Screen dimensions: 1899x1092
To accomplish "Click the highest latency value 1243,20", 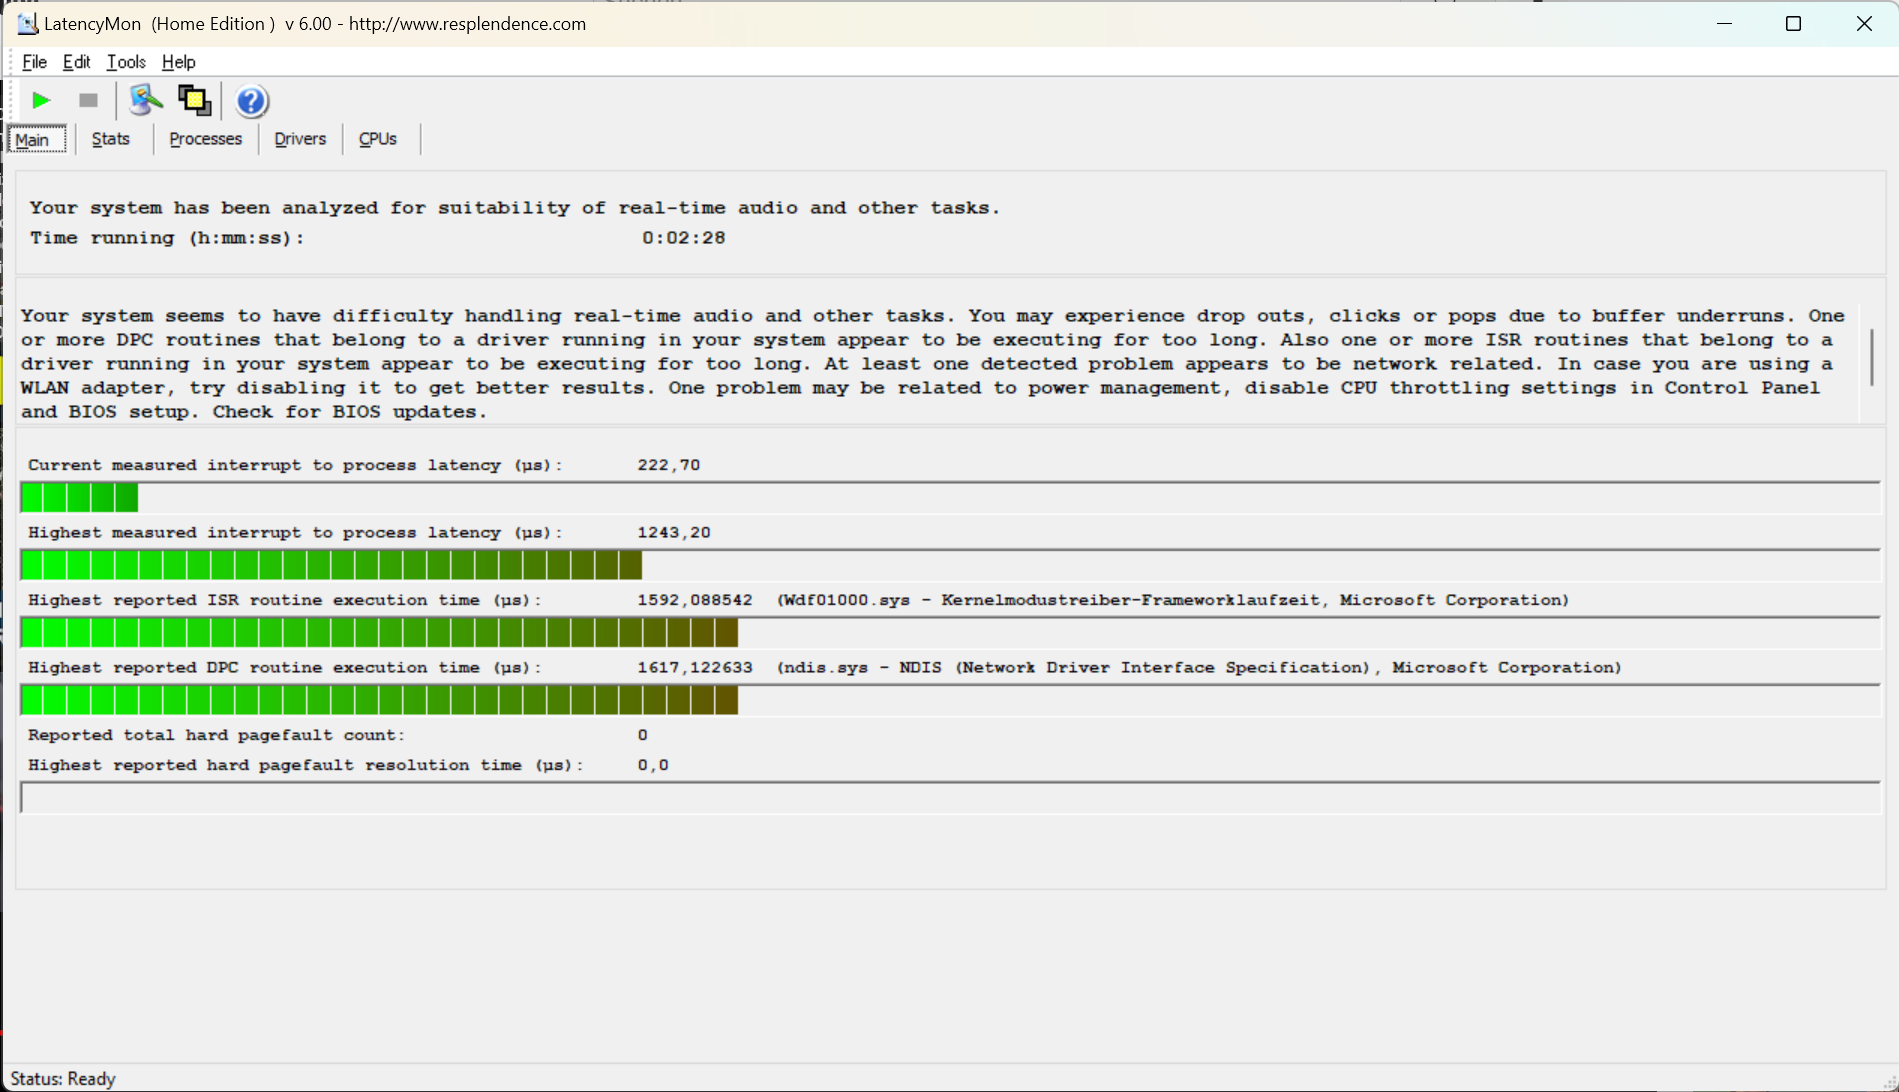I will click(x=674, y=533).
